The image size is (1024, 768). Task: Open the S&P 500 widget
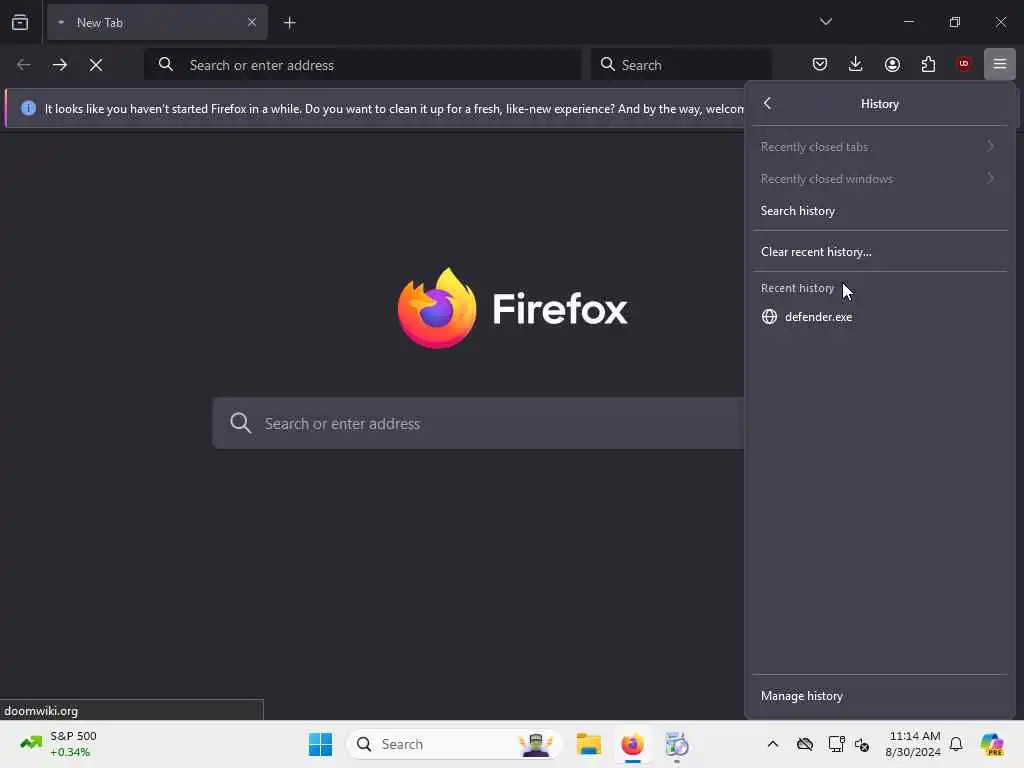pos(59,744)
